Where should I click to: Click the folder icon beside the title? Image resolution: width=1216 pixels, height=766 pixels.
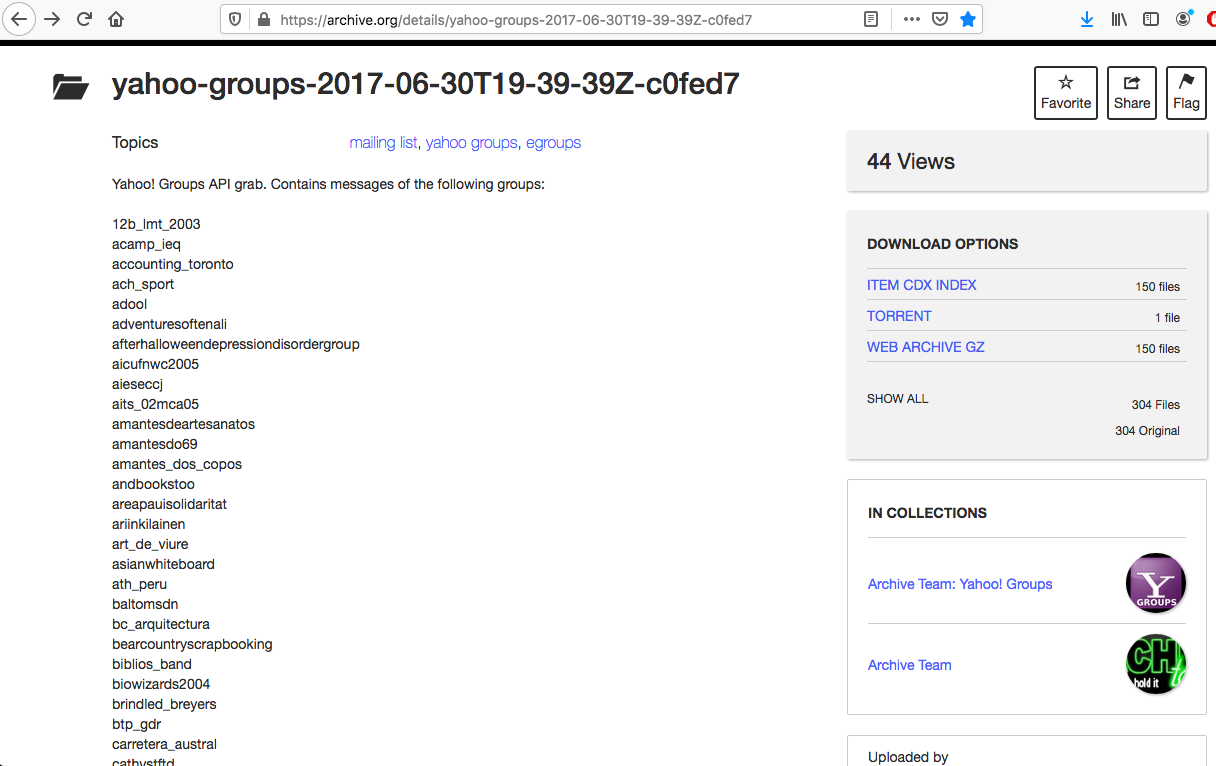(71, 87)
